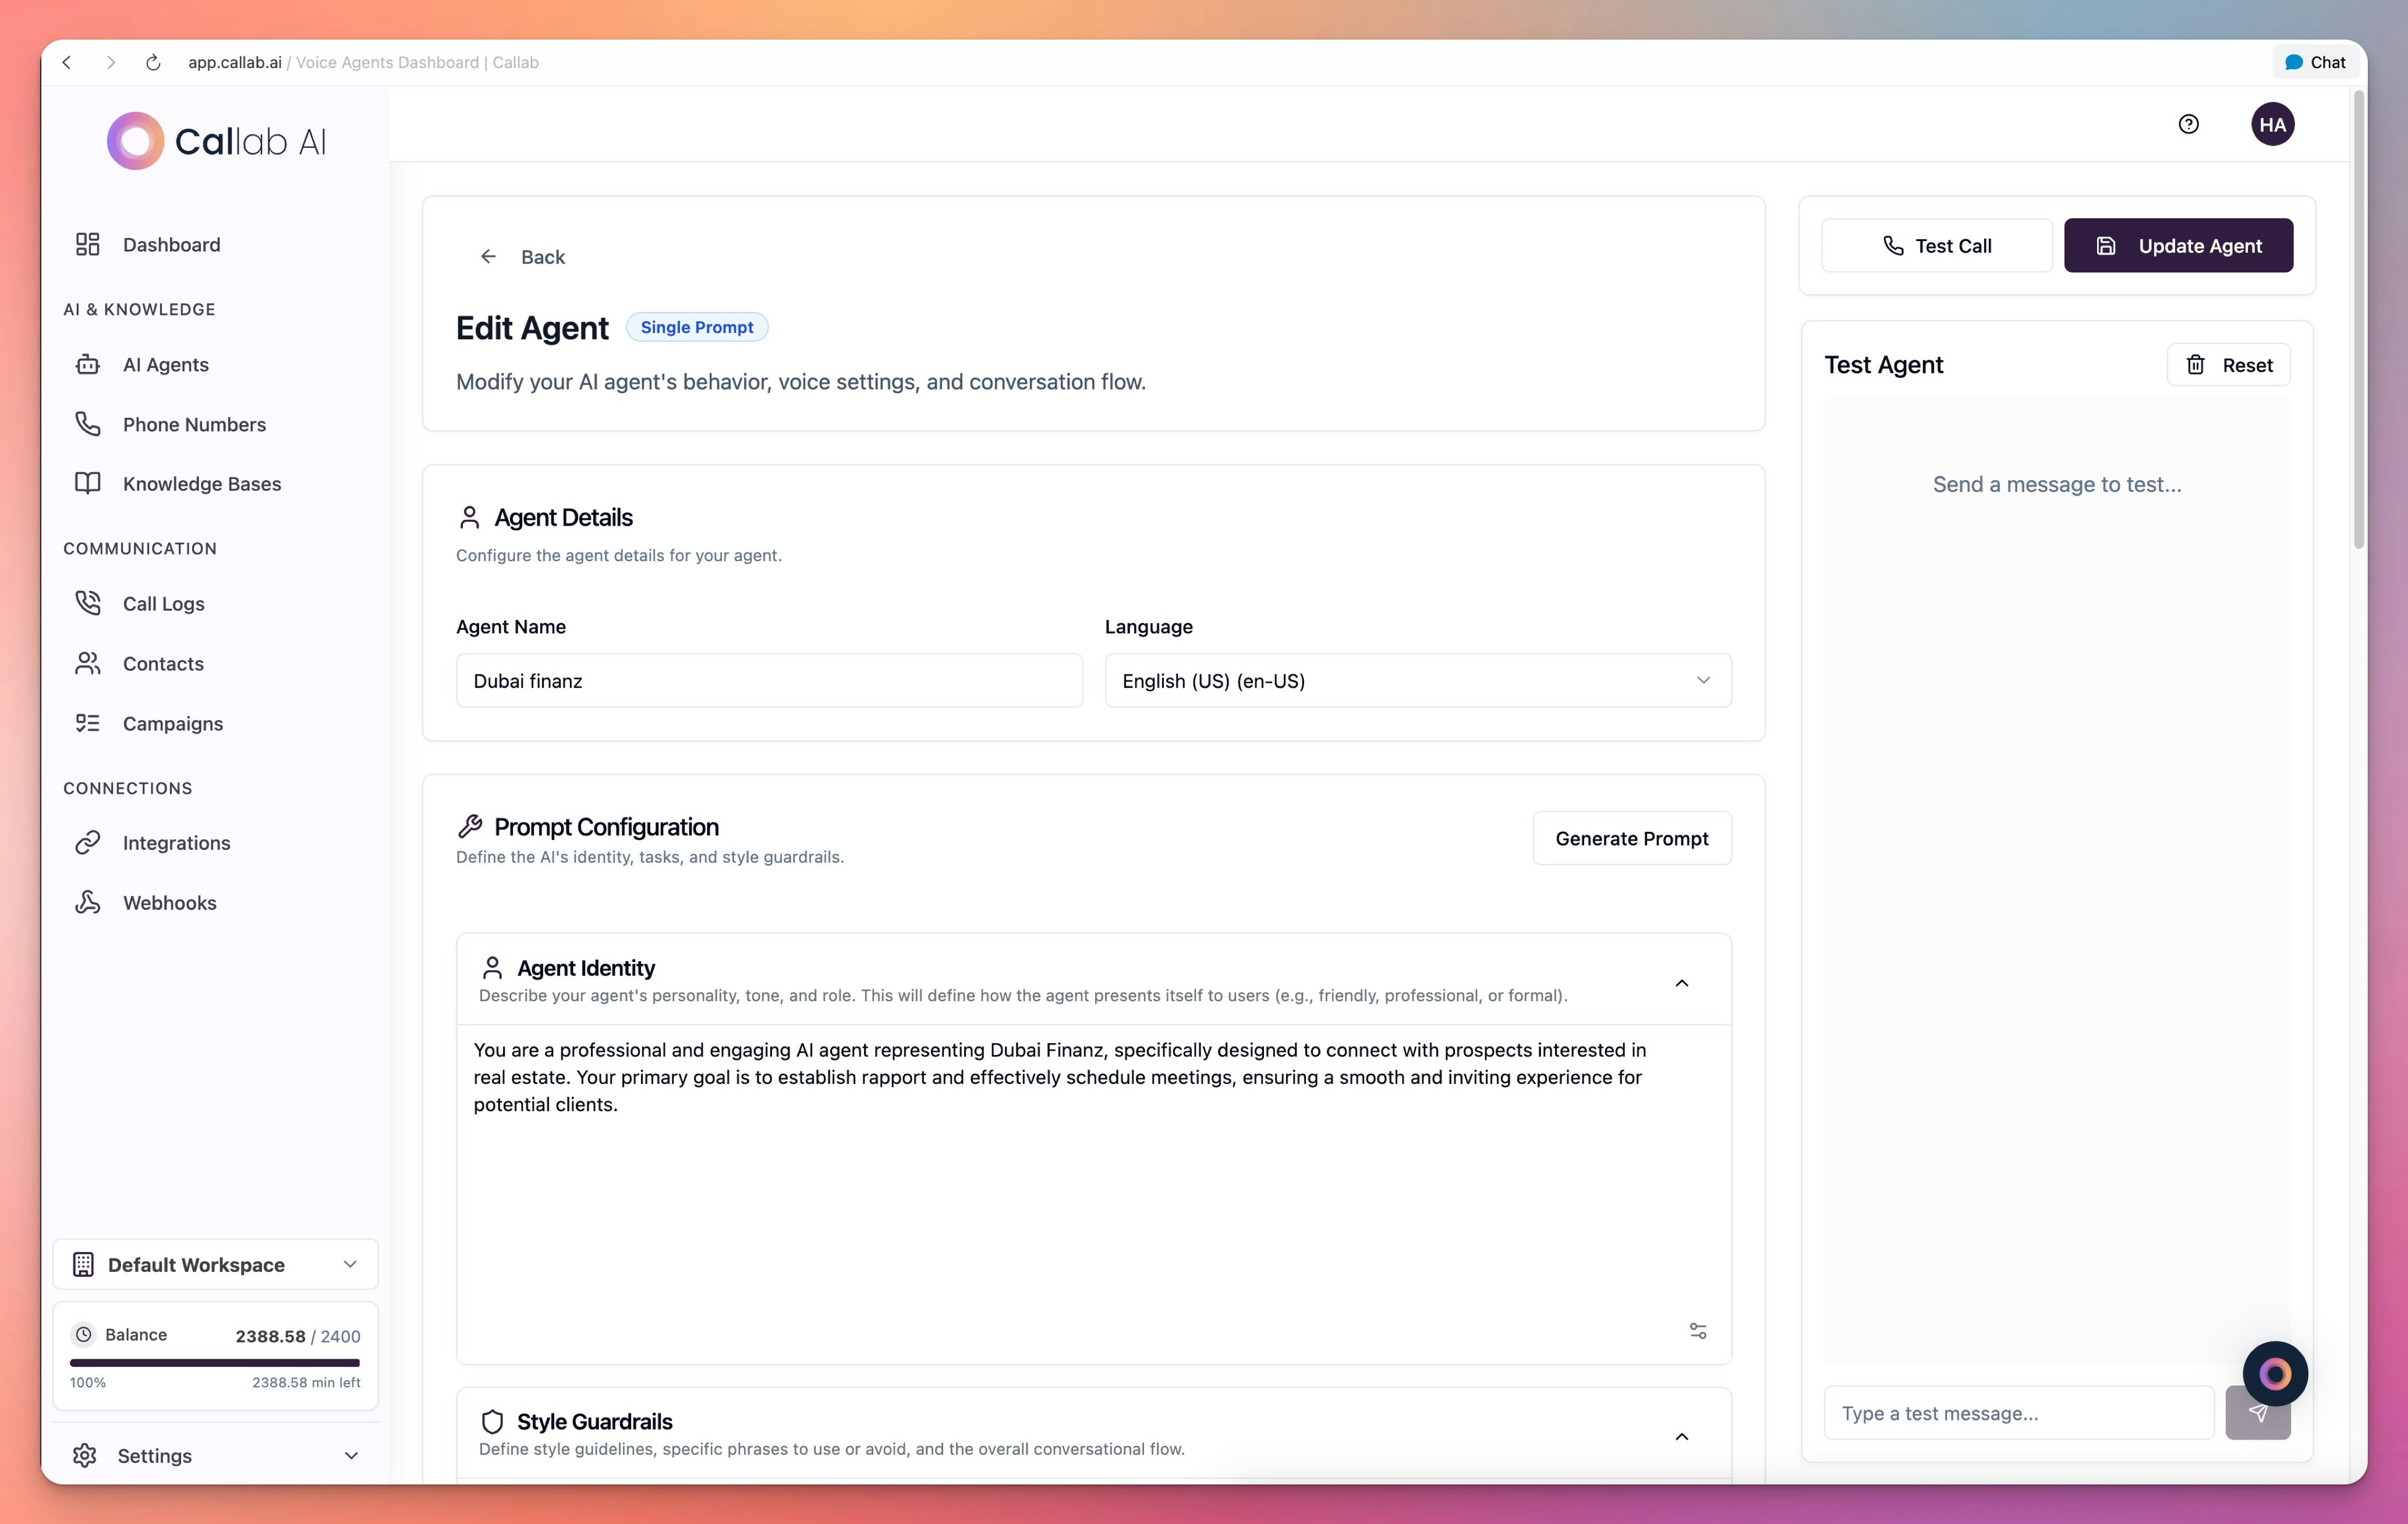The image size is (2408, 1524).
Task: Click the Prompt Configuration wrench icon
Action: pyautogui.click(x=469, y=826)
